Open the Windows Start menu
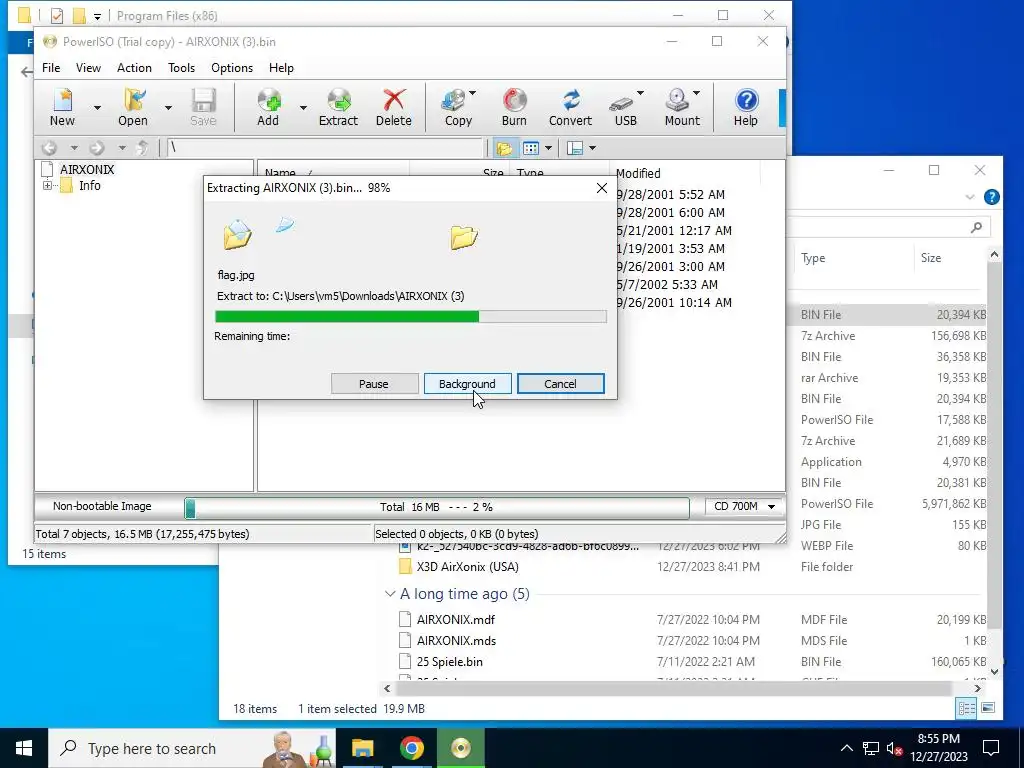This screenshot has width=1024, height=768. 24,748
